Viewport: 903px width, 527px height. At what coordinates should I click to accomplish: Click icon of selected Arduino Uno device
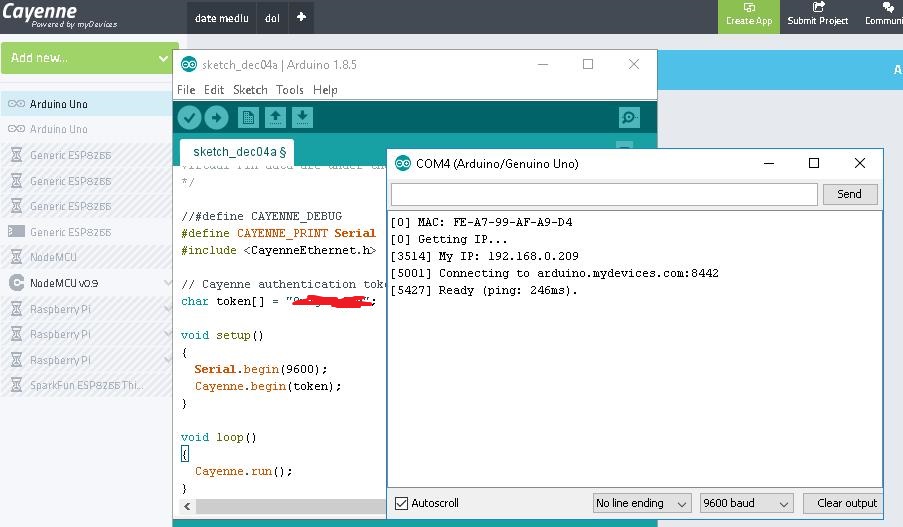(x=16, y=104)
